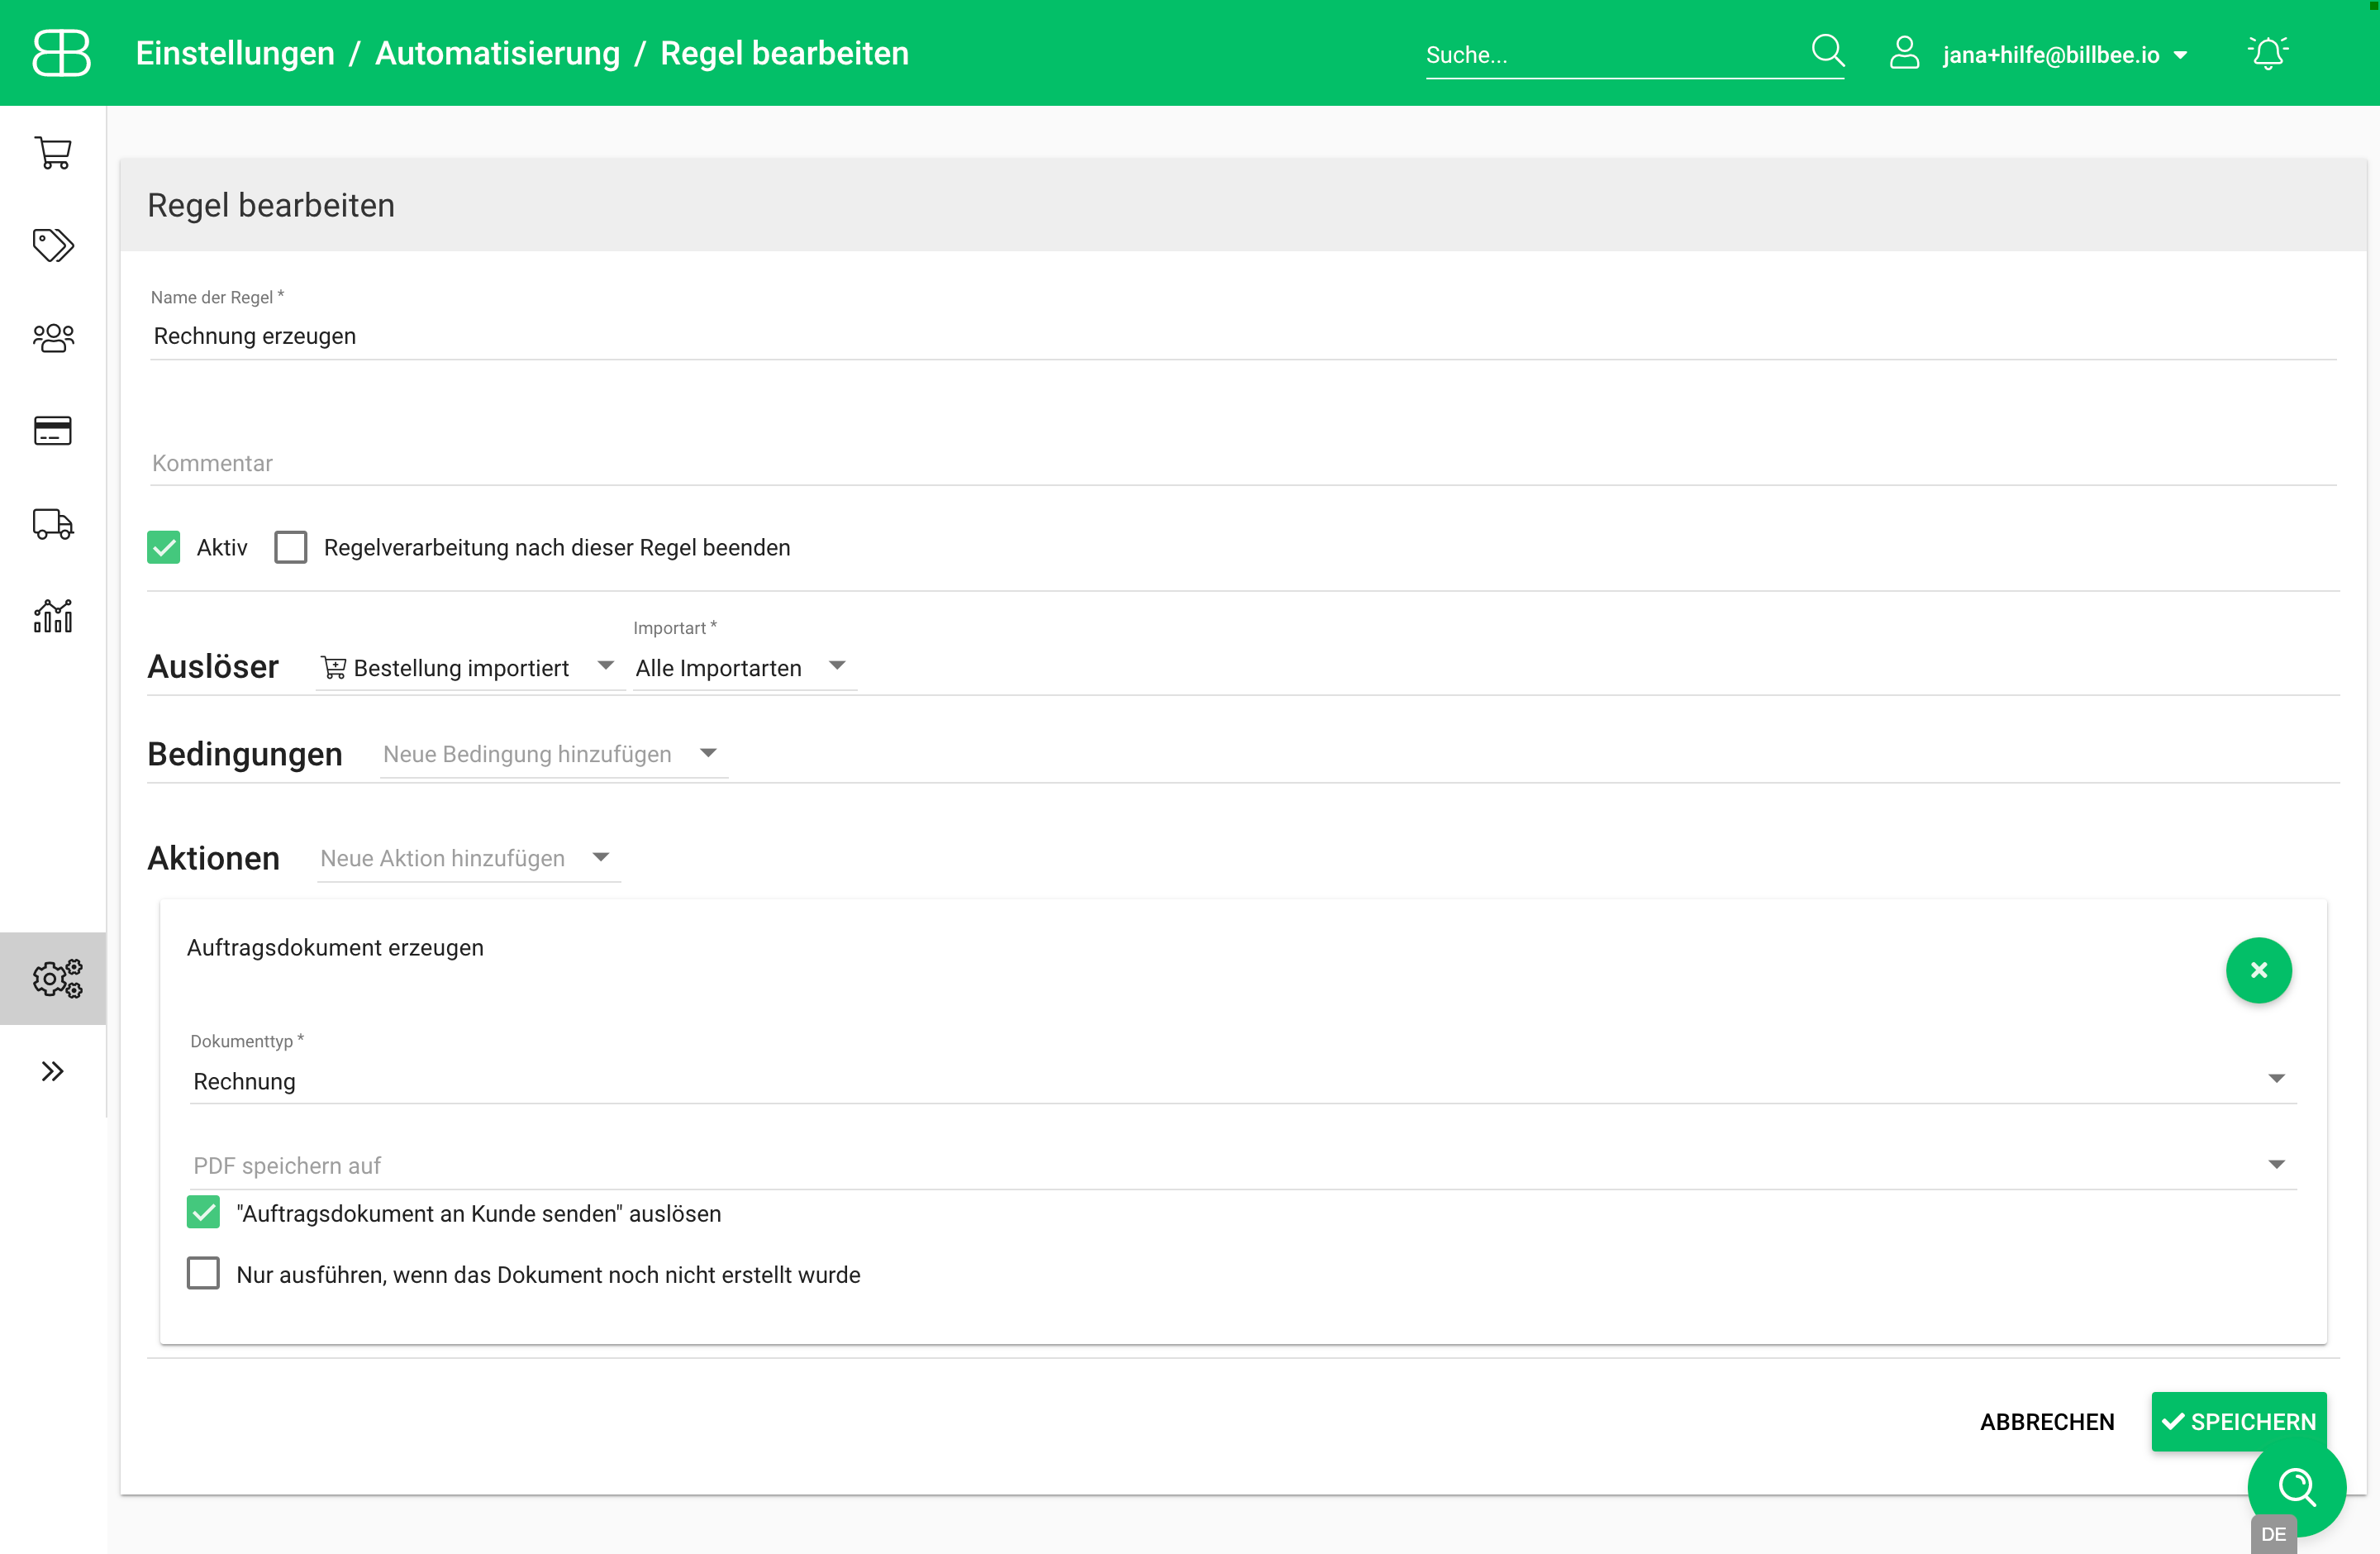Click the user profile icon in header
This screenshot has width=2380, height=1554.
[1904, 53]
